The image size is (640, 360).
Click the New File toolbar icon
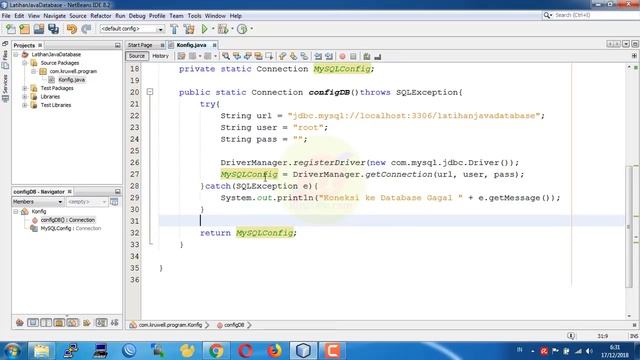tap(11, 29)
